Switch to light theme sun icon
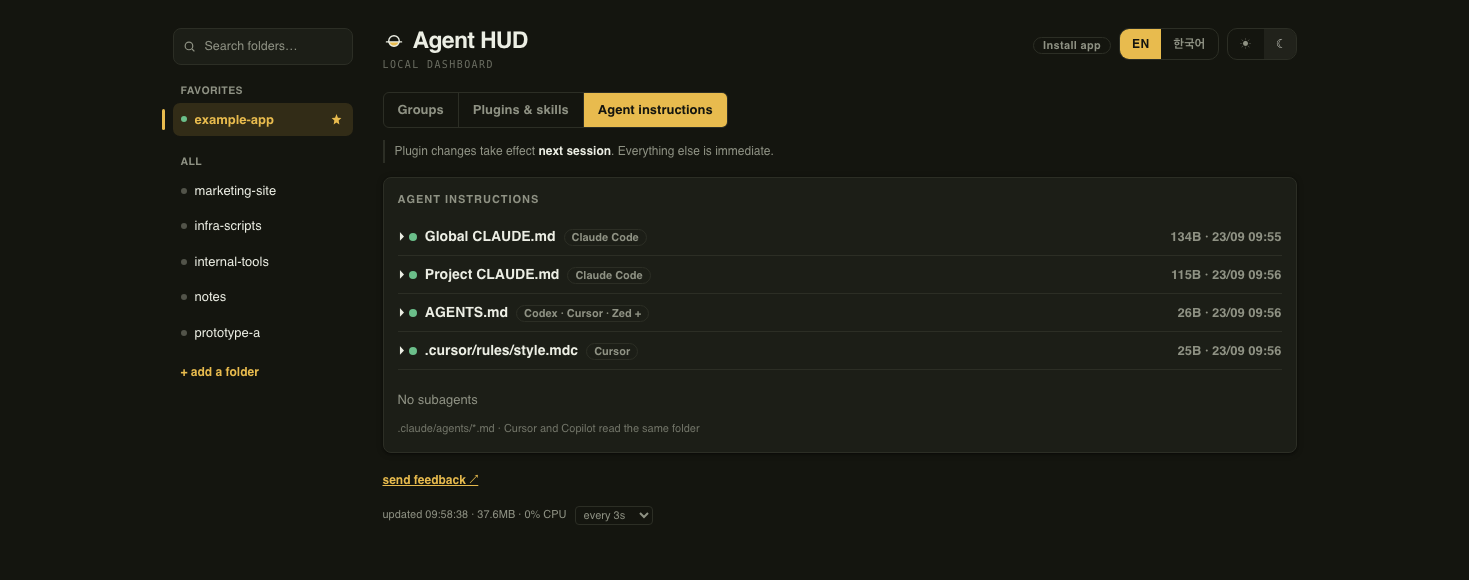 (1245, 44)
